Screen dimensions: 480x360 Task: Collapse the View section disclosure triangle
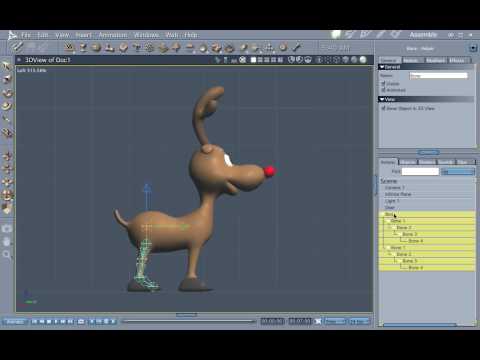(382, 99)
